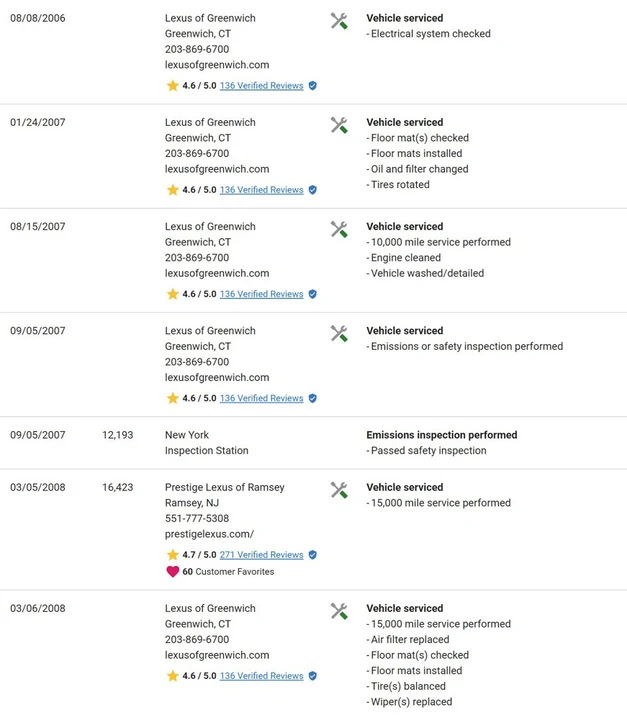Click the service wrench icon for 08/08/2006
This screenshot has width=627, height=720.
click(x=339, y=21)
